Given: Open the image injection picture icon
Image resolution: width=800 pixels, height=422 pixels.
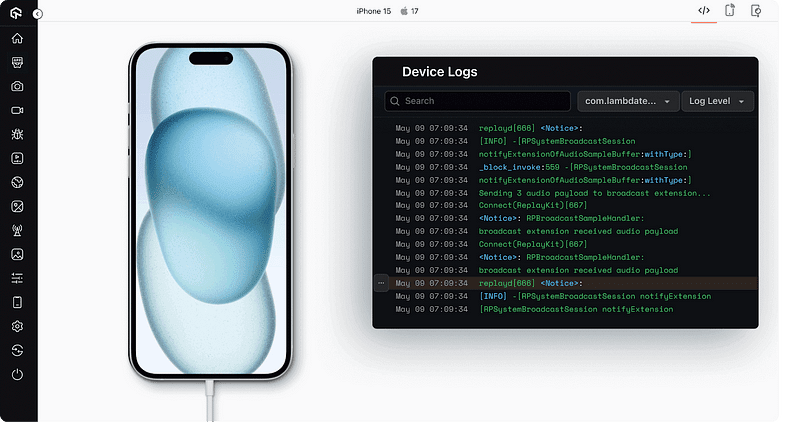Looking at the screenshot, I should (x=17, y=254).
